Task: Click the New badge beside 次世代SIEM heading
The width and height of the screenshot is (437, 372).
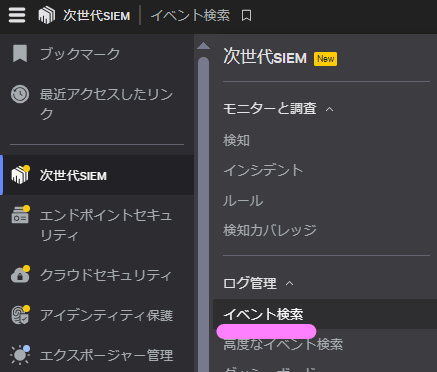Action: coord(325,59)
